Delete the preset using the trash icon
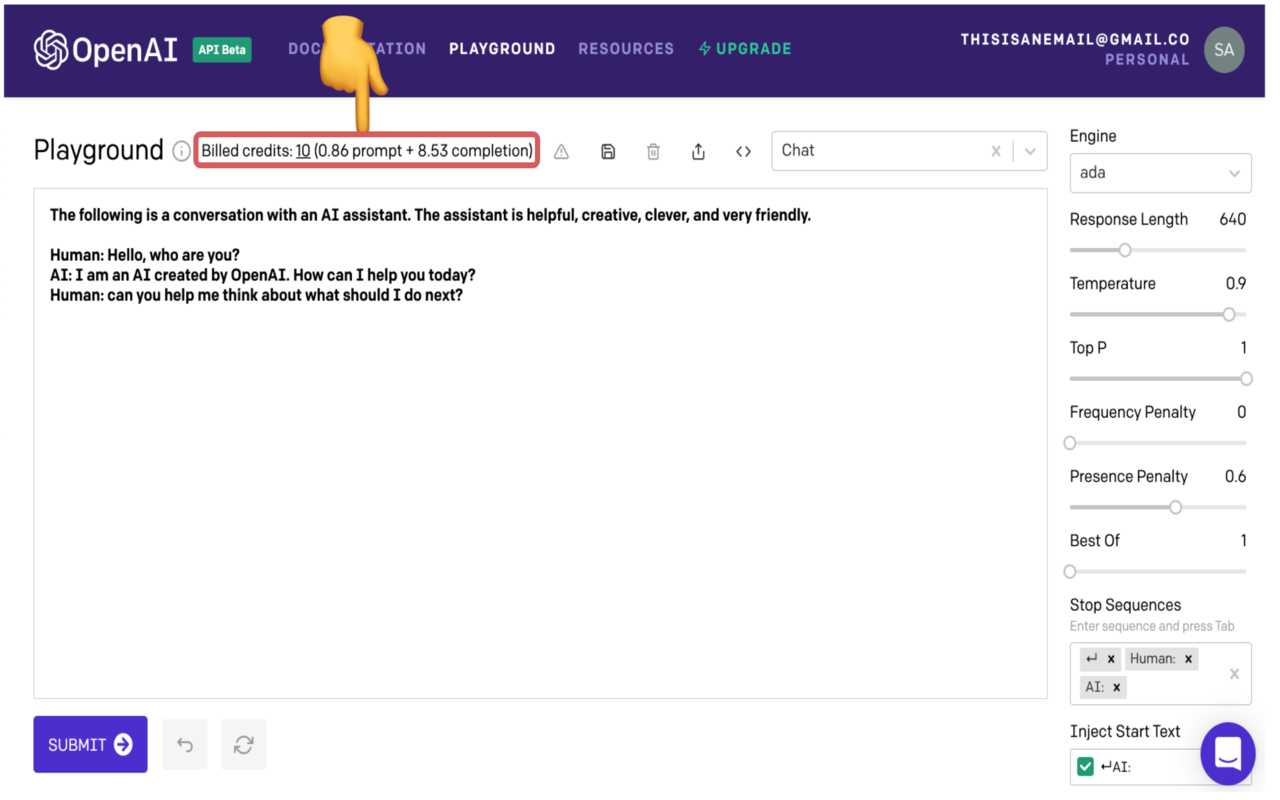Viewport: 1280px width, 800px height. pyautogui.click(x=653, y=152)
